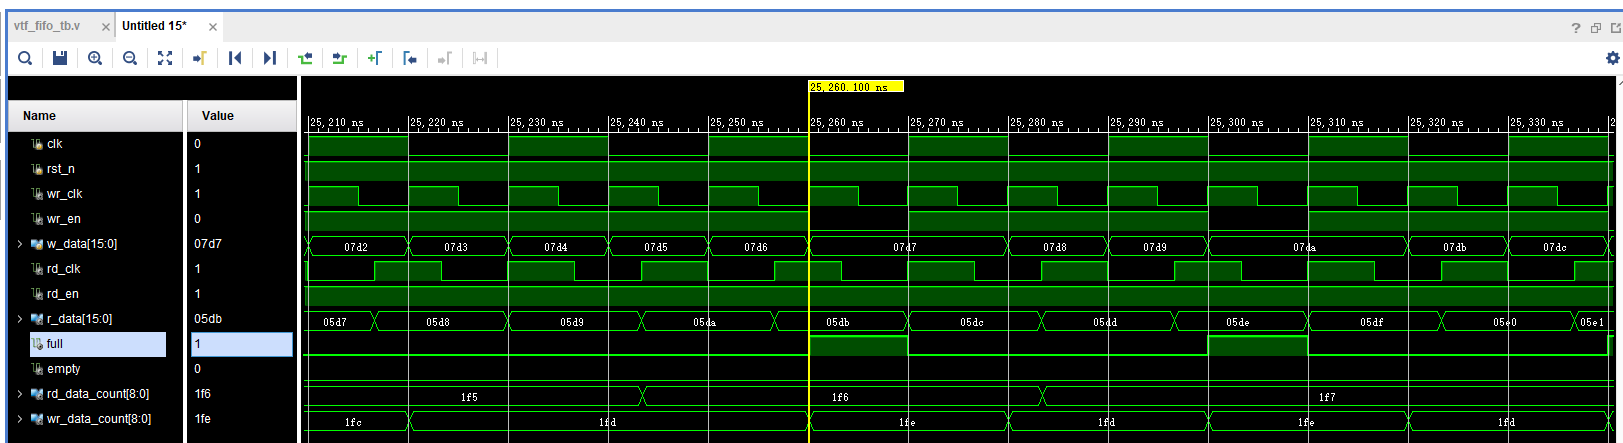
Task: Save the waveform configuration
Action: click(x=60, y=58)
